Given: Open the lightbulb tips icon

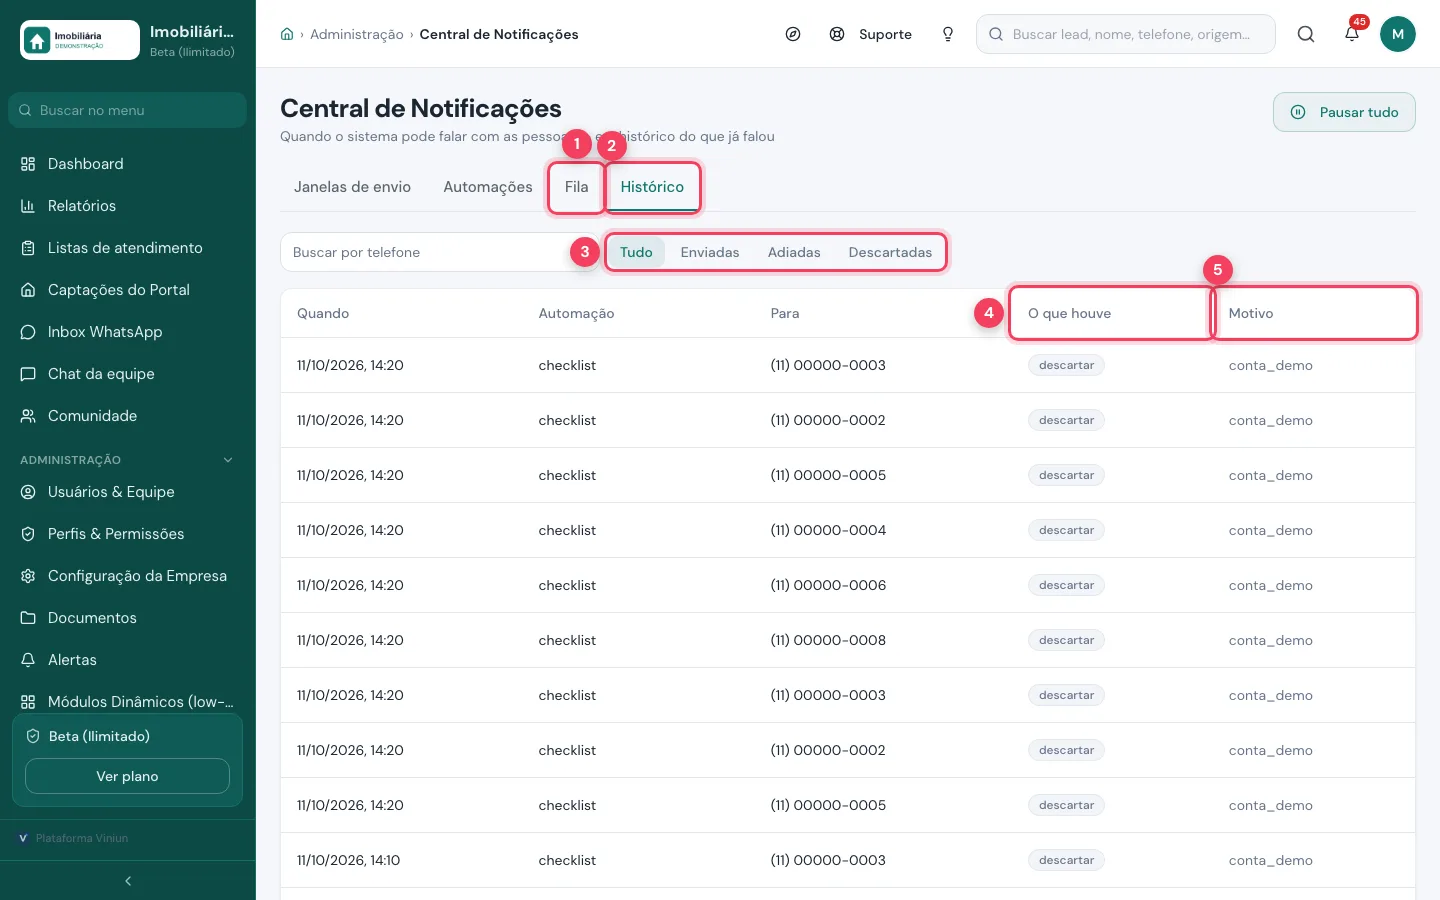Looking at the screenshot, I should 948,34.
